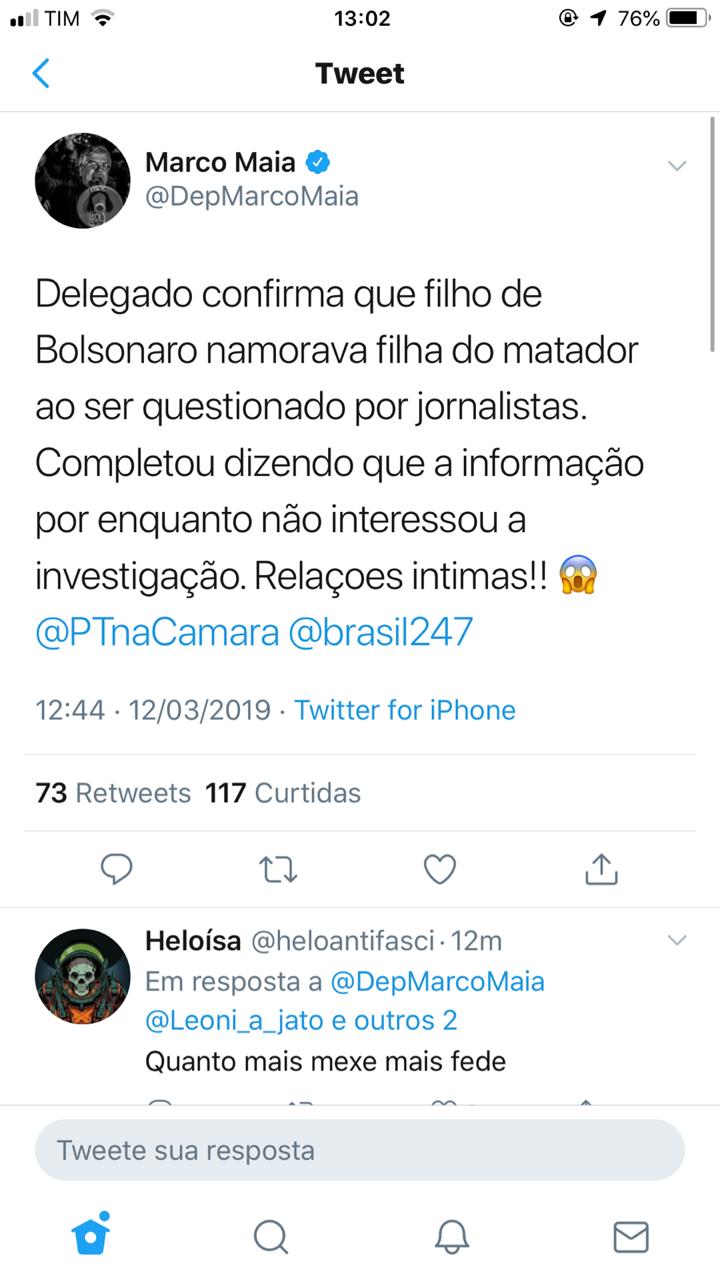Open the Notifications bell tab
The height and width of the screenshot is (1280, 720).
[x=451, y=1237]
